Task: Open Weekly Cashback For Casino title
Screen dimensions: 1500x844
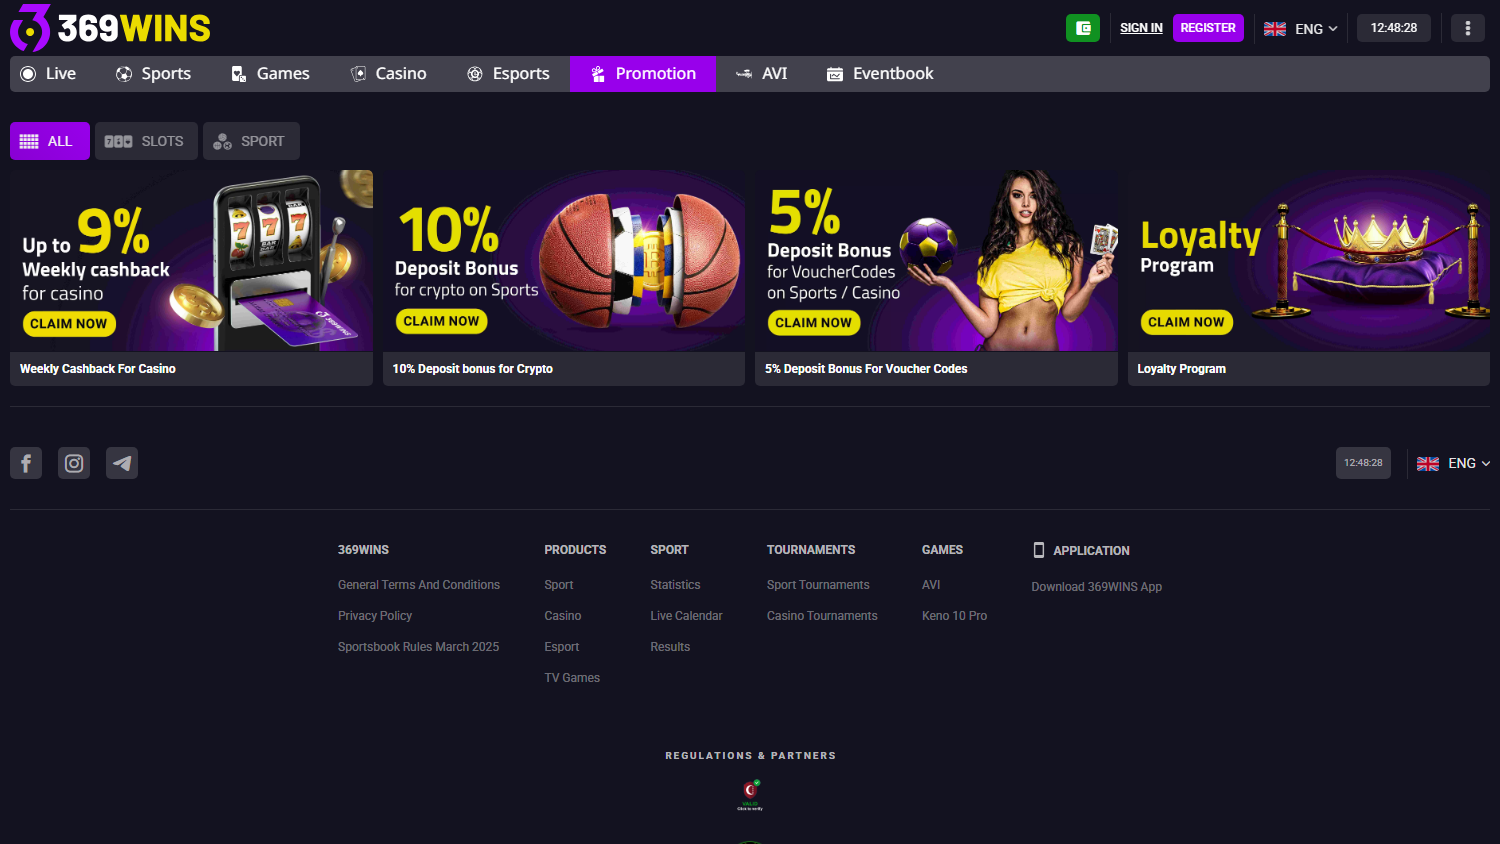Action: [x=98, y=369]
